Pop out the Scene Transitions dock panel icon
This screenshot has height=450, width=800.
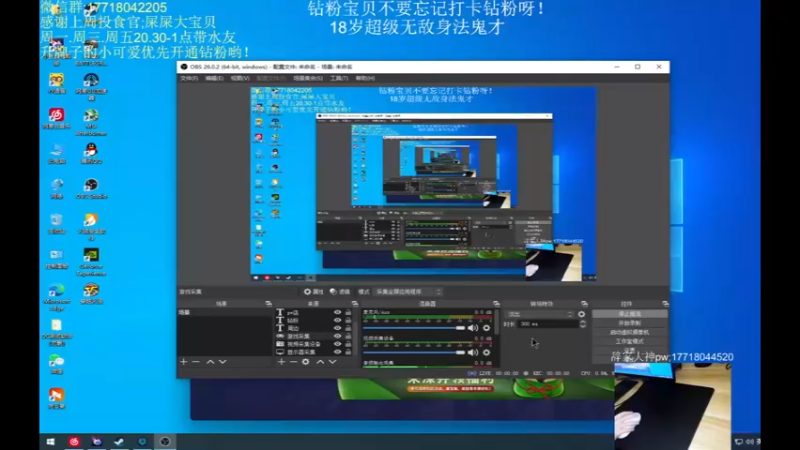584,304
